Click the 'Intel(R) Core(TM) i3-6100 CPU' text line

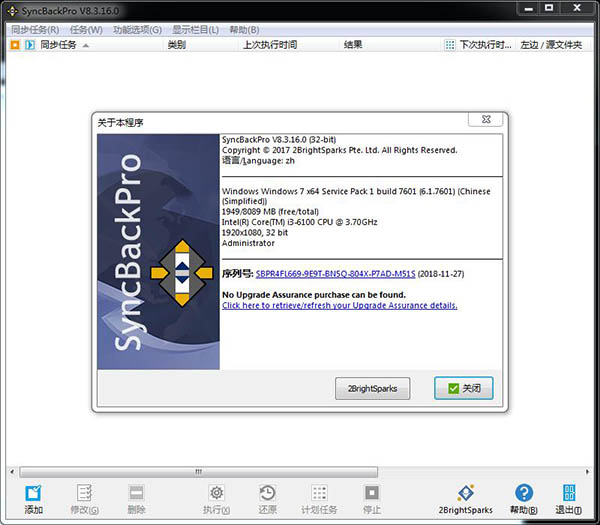299,222
